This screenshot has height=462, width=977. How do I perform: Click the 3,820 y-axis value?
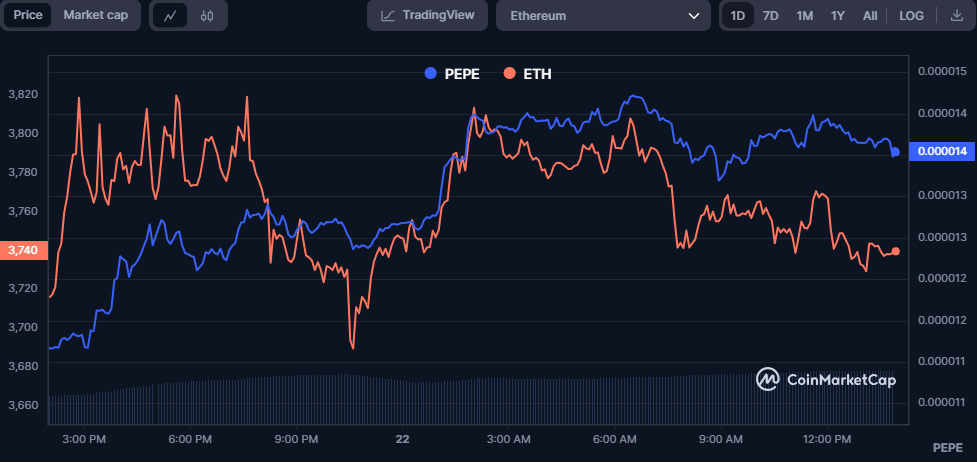click(x=23, y=94)
